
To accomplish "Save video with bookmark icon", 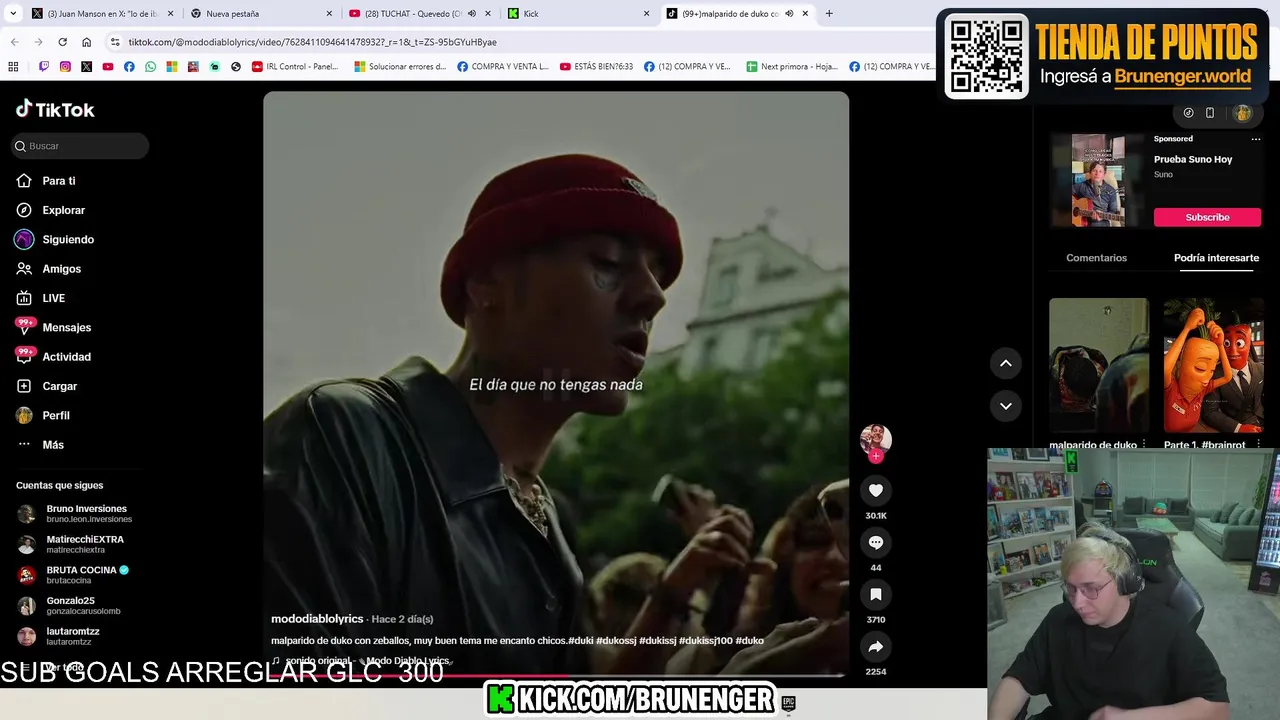I will click(x=876, y=594).
